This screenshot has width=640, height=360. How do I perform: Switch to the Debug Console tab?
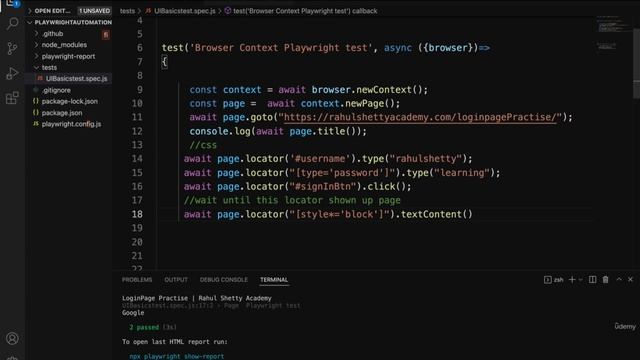[x=224, y=280]
